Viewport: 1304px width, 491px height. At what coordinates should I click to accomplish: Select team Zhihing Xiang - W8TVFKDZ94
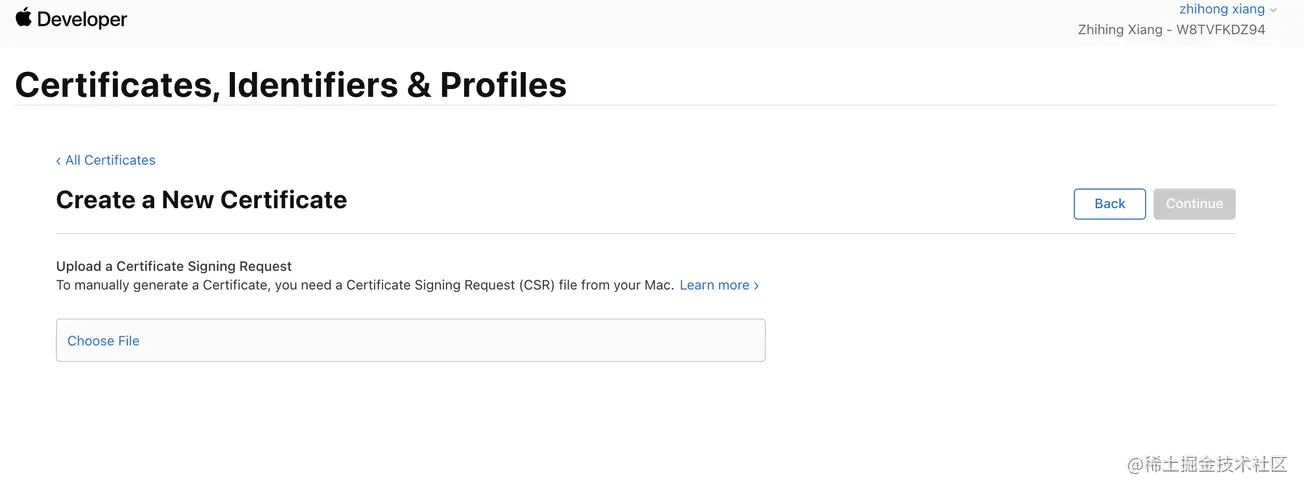1171,30
